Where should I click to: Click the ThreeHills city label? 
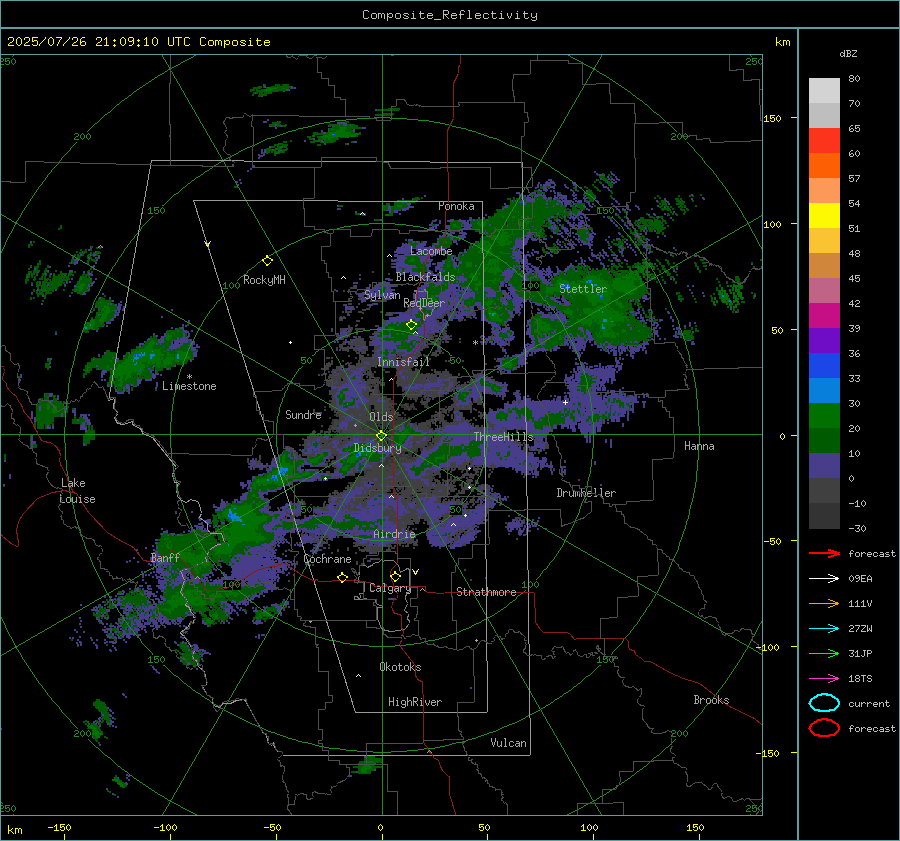coord(503,437)
